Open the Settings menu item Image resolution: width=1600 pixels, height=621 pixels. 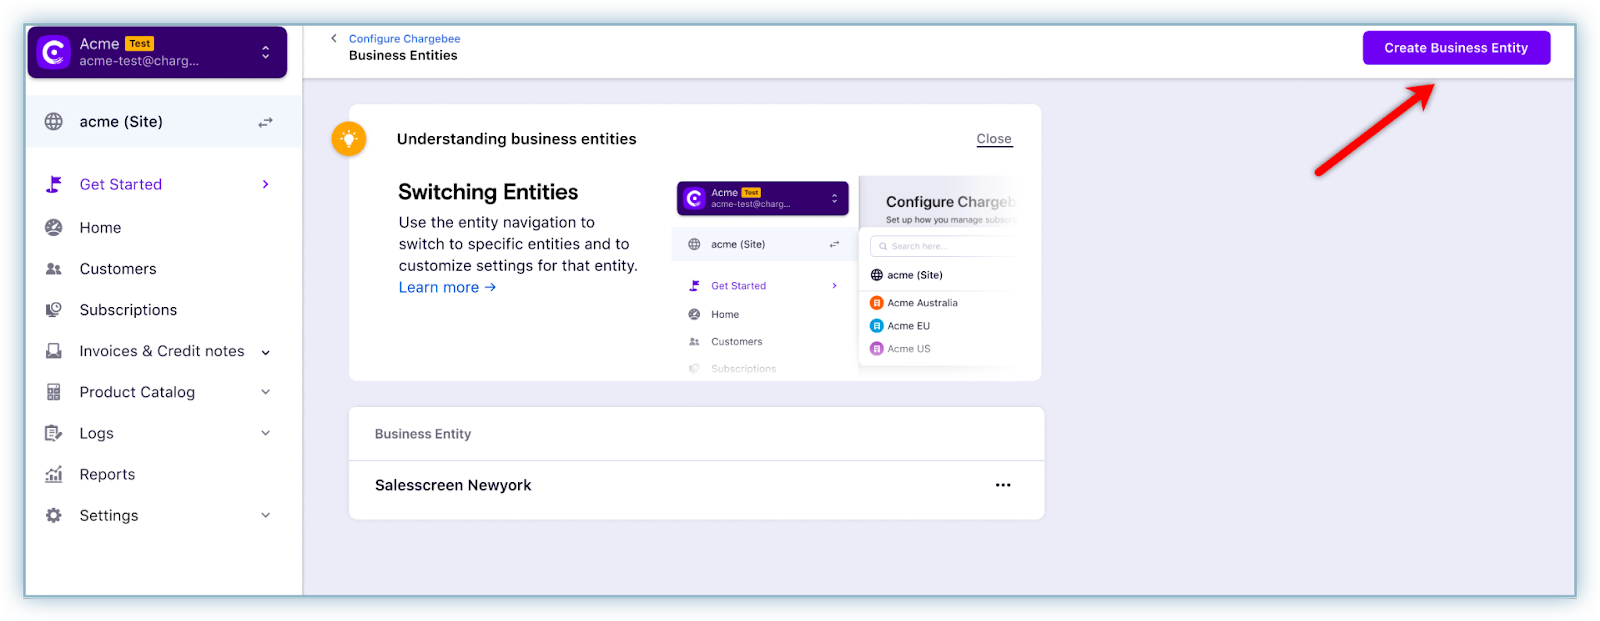point(109,516)
